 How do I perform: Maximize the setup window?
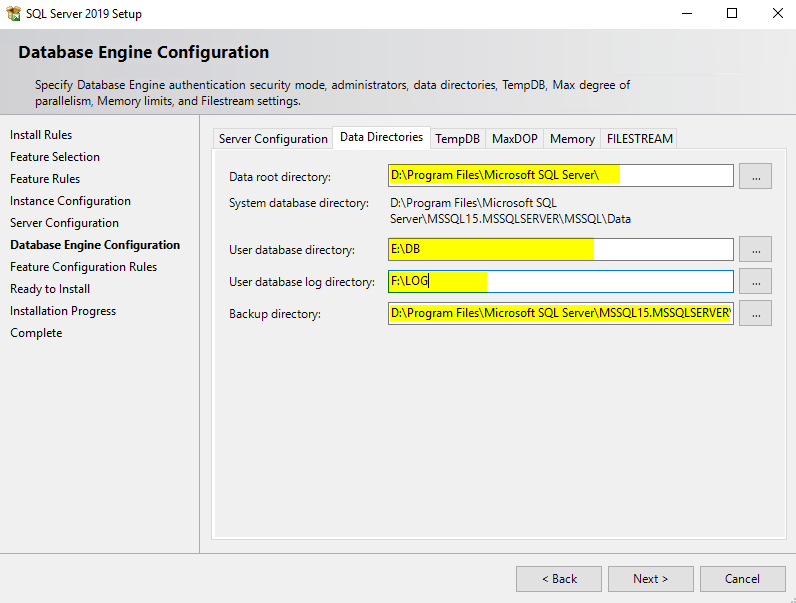732,14
